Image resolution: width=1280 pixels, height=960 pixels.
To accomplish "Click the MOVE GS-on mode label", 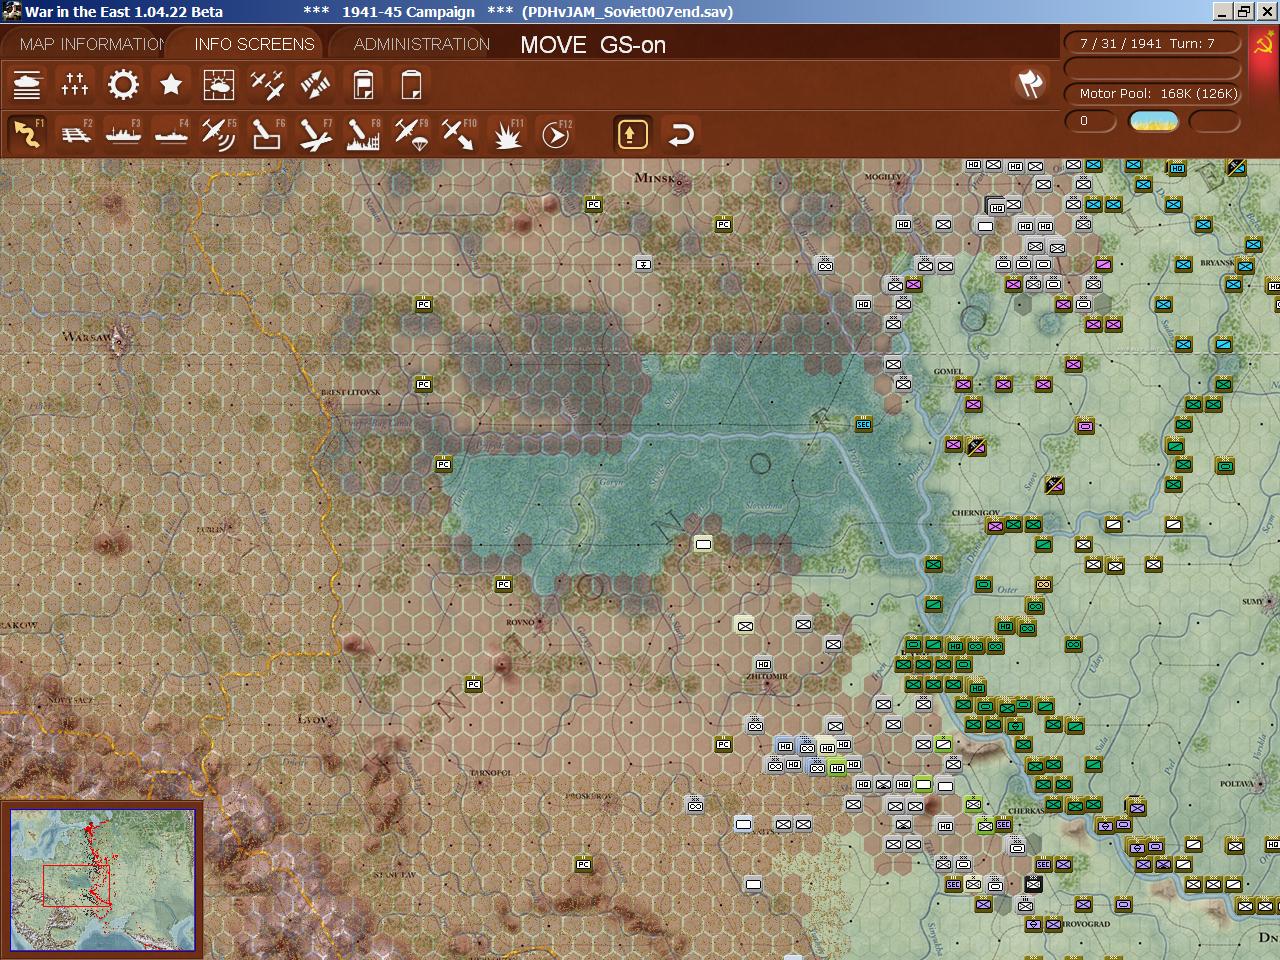I will tap(593, 45).
